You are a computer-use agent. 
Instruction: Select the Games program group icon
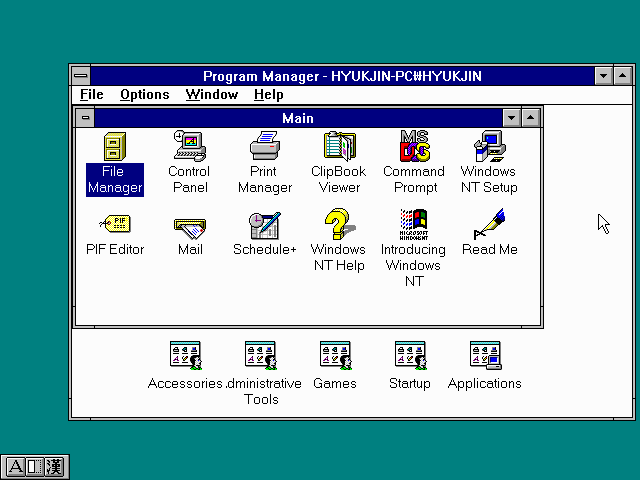(336, 356)
